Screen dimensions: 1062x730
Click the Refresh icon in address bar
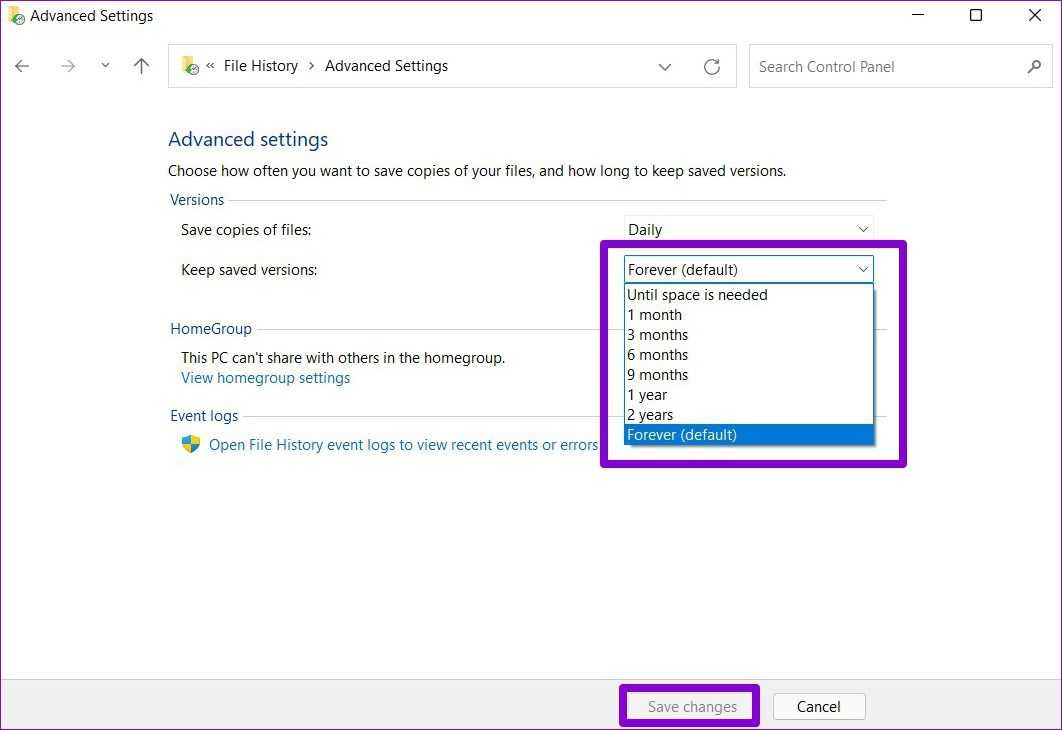(711, 67)
